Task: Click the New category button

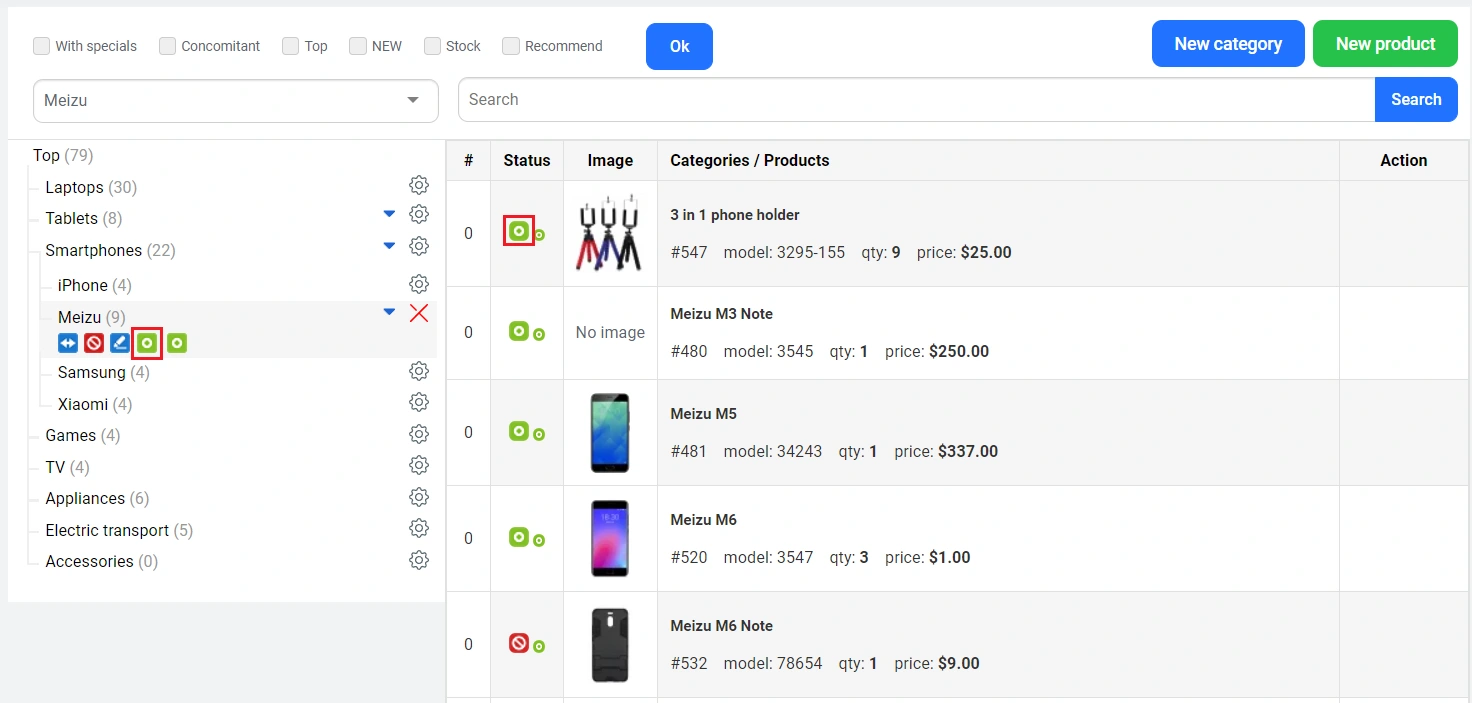Action: 1228,44
